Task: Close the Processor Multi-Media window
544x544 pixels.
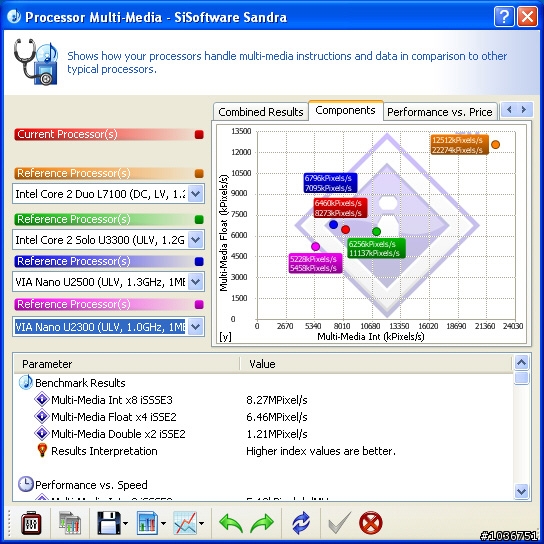Action: point(527,16)
